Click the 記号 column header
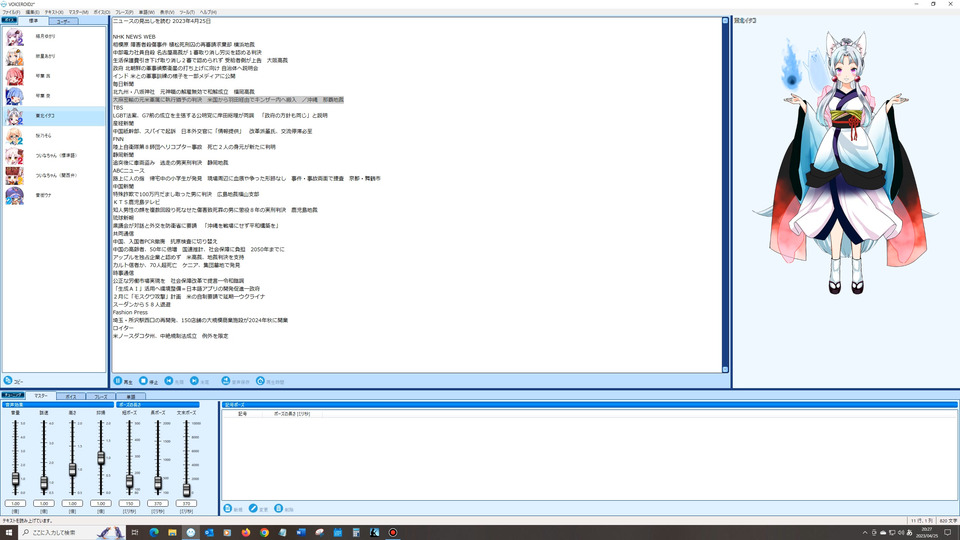 tap(242, 414)
